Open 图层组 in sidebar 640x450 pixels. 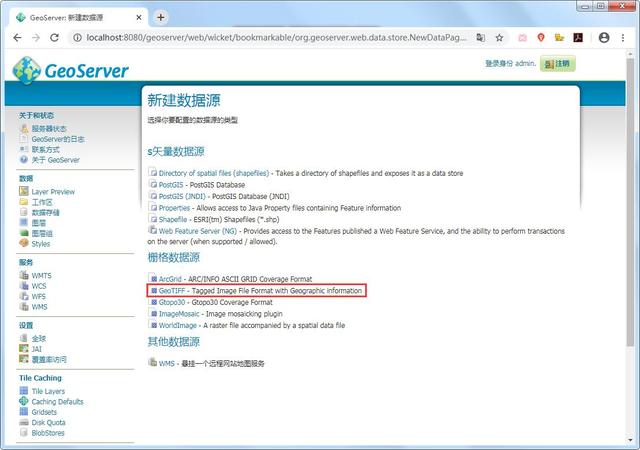click(x=42, y=234)
